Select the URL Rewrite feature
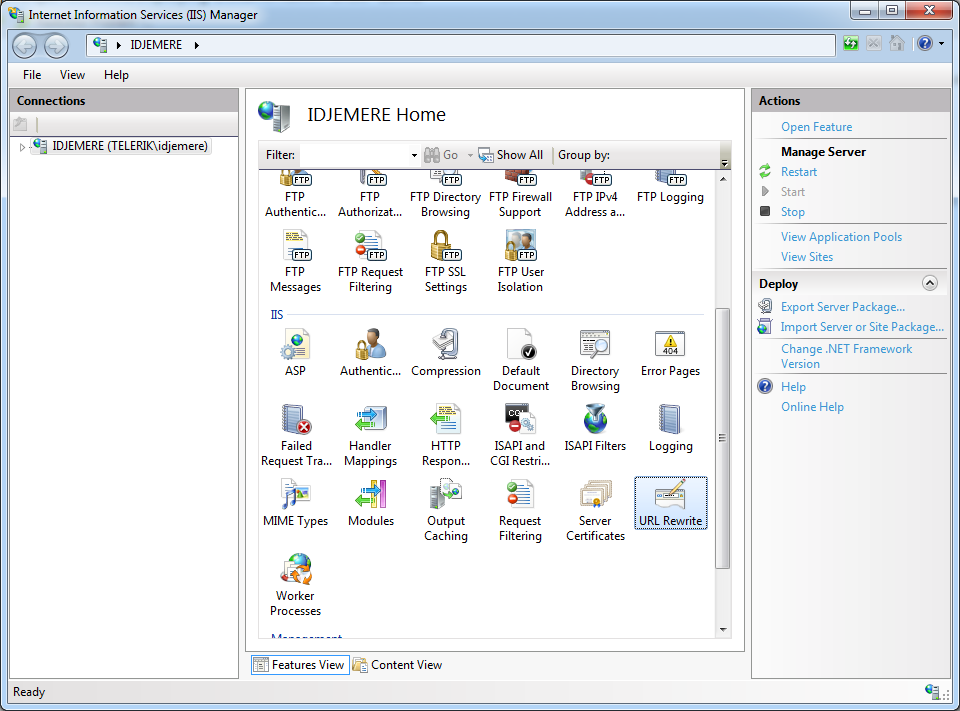960x711 pixels. click(670, 503)
